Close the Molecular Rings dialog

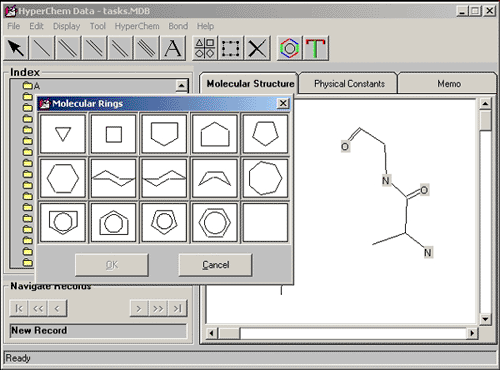(283, 103)
